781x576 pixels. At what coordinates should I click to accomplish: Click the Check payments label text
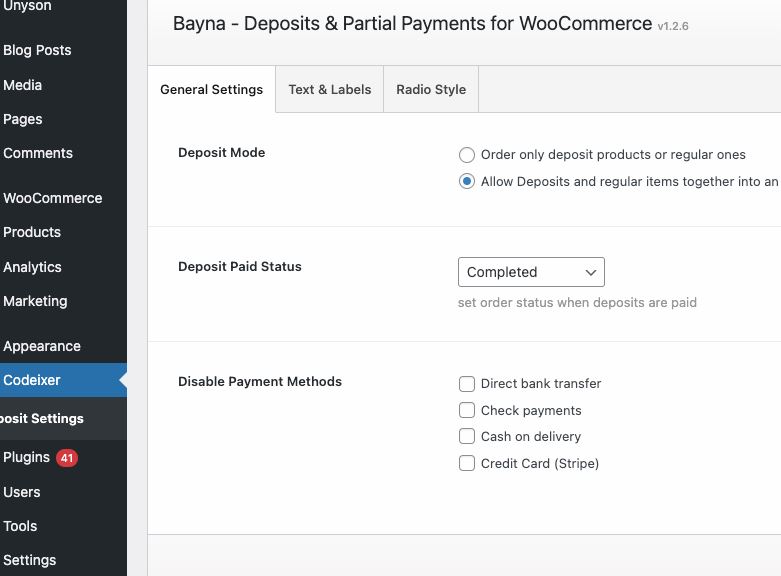click(x=531, y=411)
